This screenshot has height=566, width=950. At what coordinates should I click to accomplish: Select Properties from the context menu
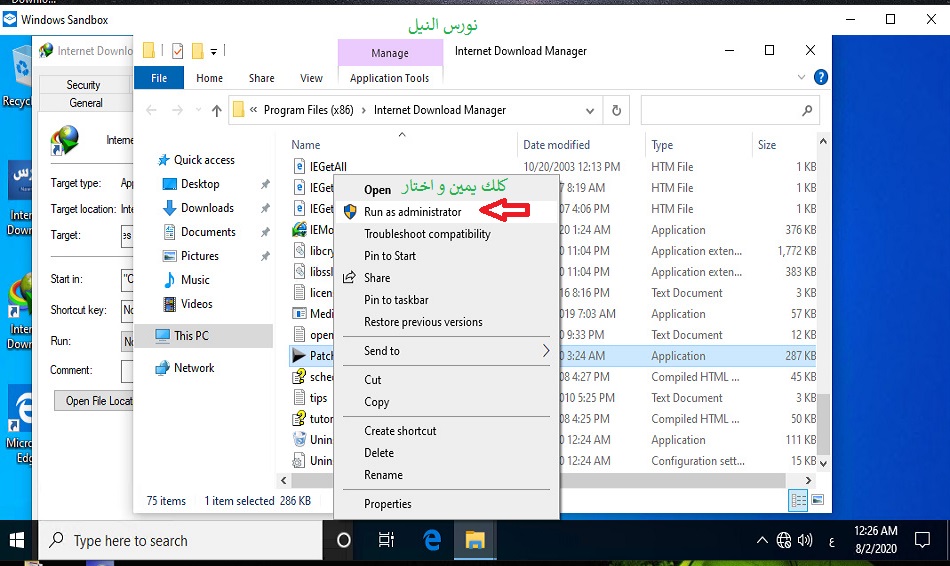(x=388, y=504)
